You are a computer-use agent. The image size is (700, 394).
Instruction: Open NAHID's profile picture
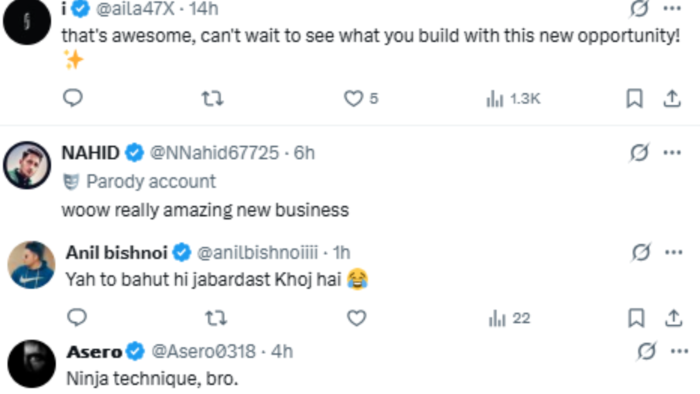point(27,165)
